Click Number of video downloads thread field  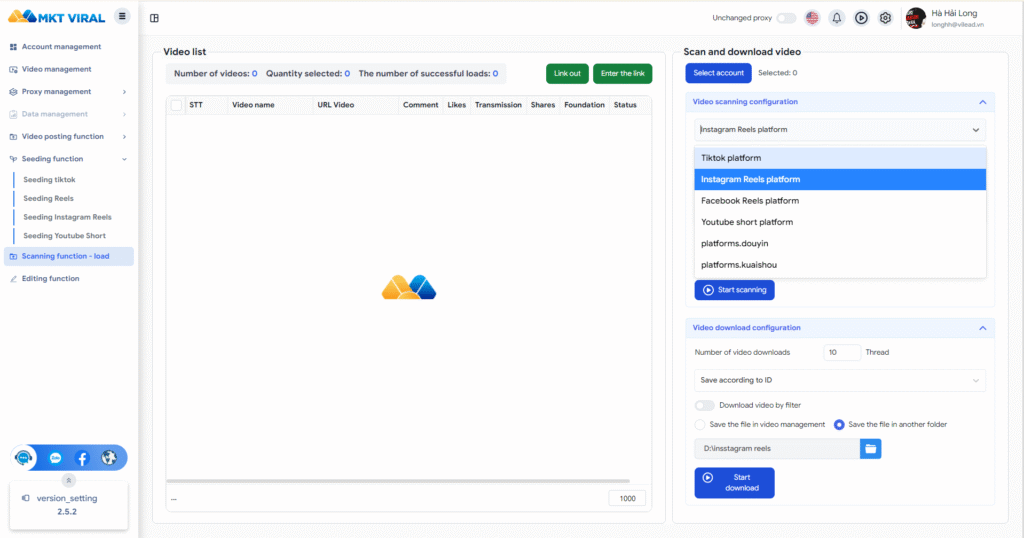[842, 353]
